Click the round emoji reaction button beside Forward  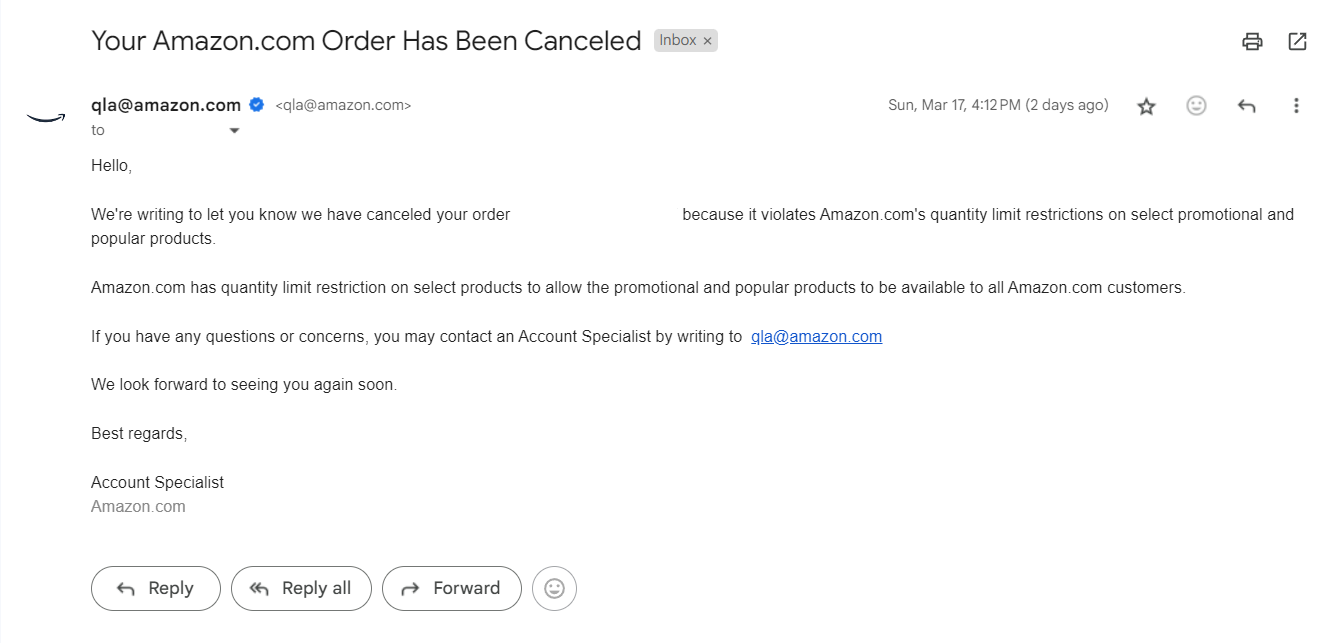click(555, 589)
